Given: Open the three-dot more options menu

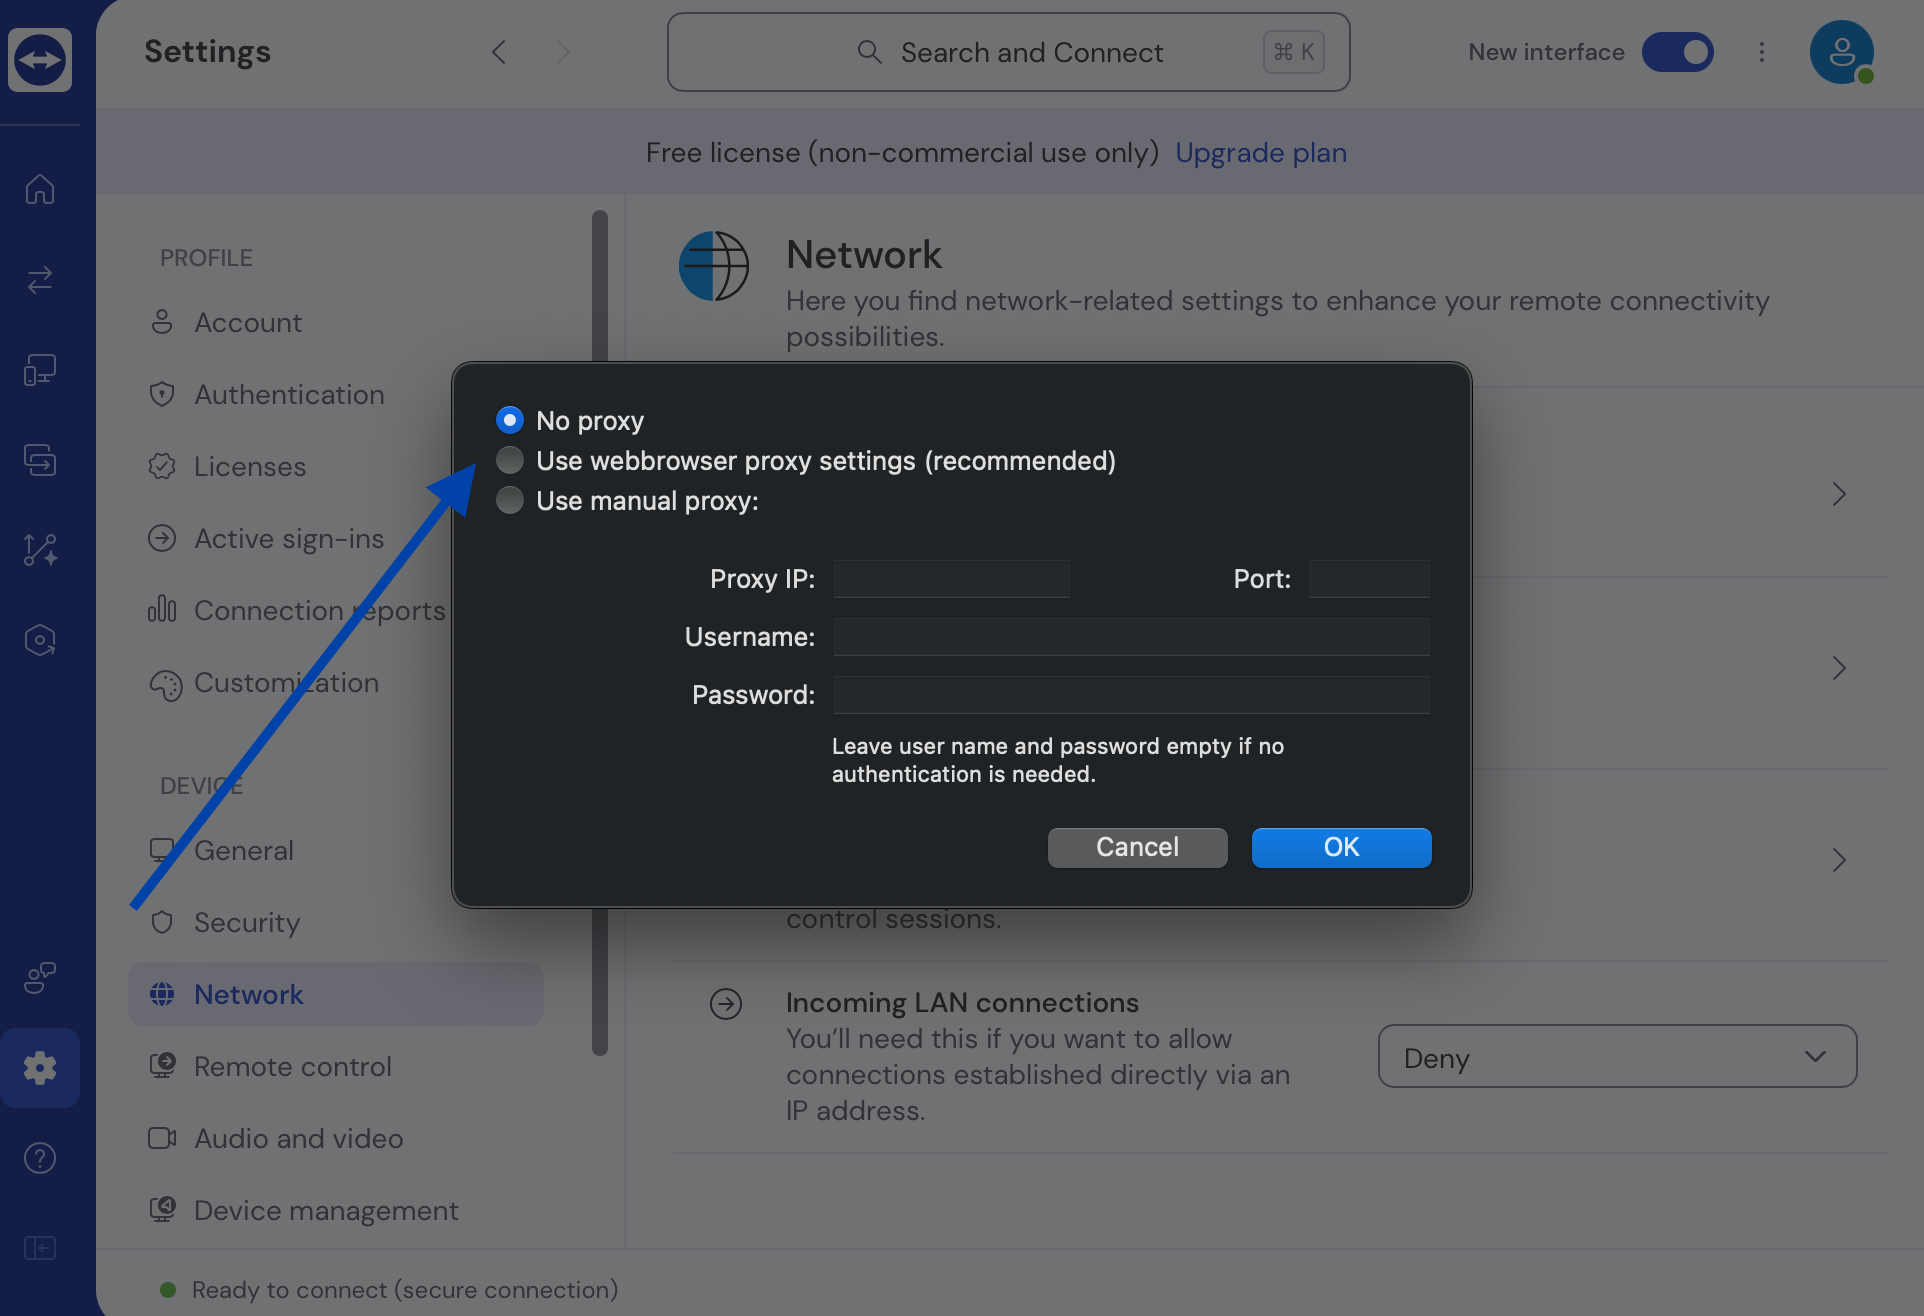Looking at the screenshot, I should (1762, 52).
